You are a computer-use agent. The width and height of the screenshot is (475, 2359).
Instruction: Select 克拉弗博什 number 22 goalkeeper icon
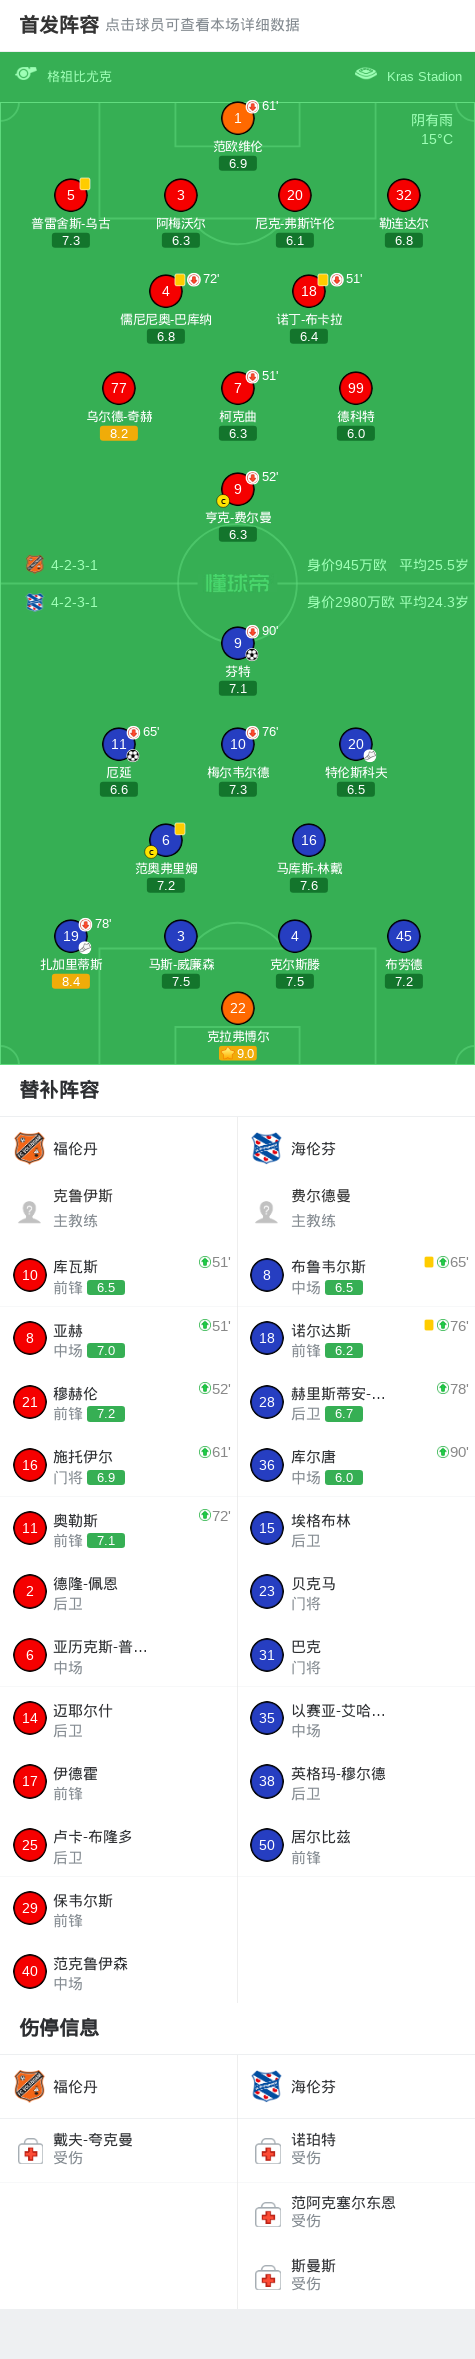pos(237,1008)
